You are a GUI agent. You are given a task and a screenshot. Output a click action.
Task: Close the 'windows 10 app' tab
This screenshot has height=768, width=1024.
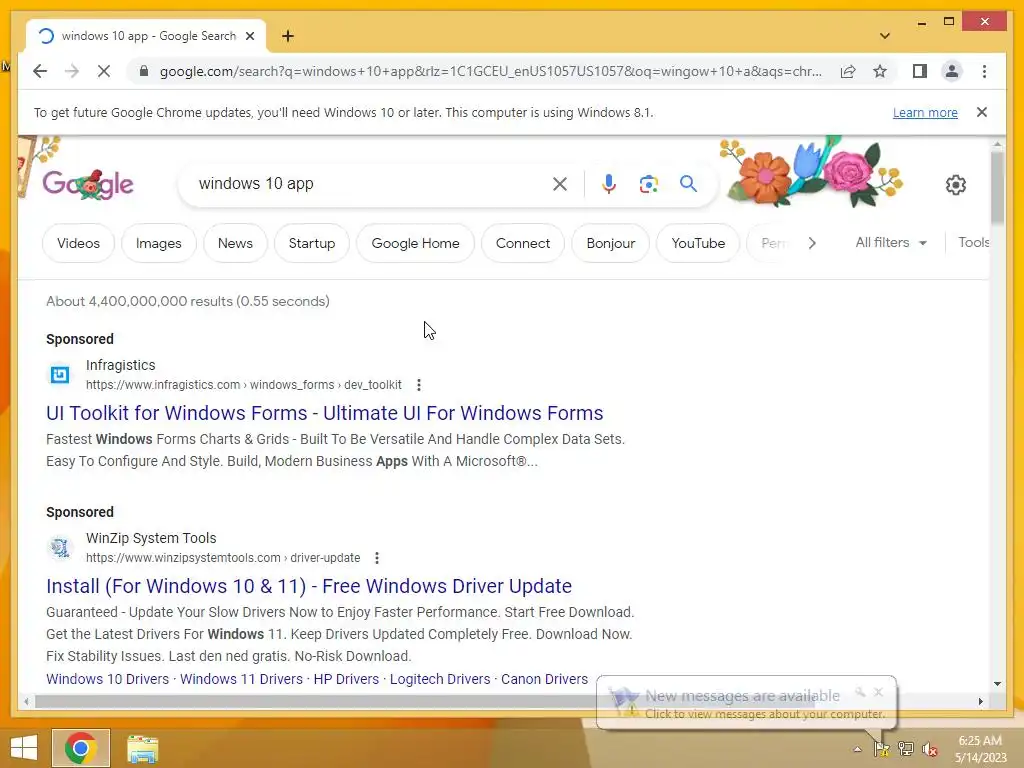pyautogui.click(x=249, y=36)
